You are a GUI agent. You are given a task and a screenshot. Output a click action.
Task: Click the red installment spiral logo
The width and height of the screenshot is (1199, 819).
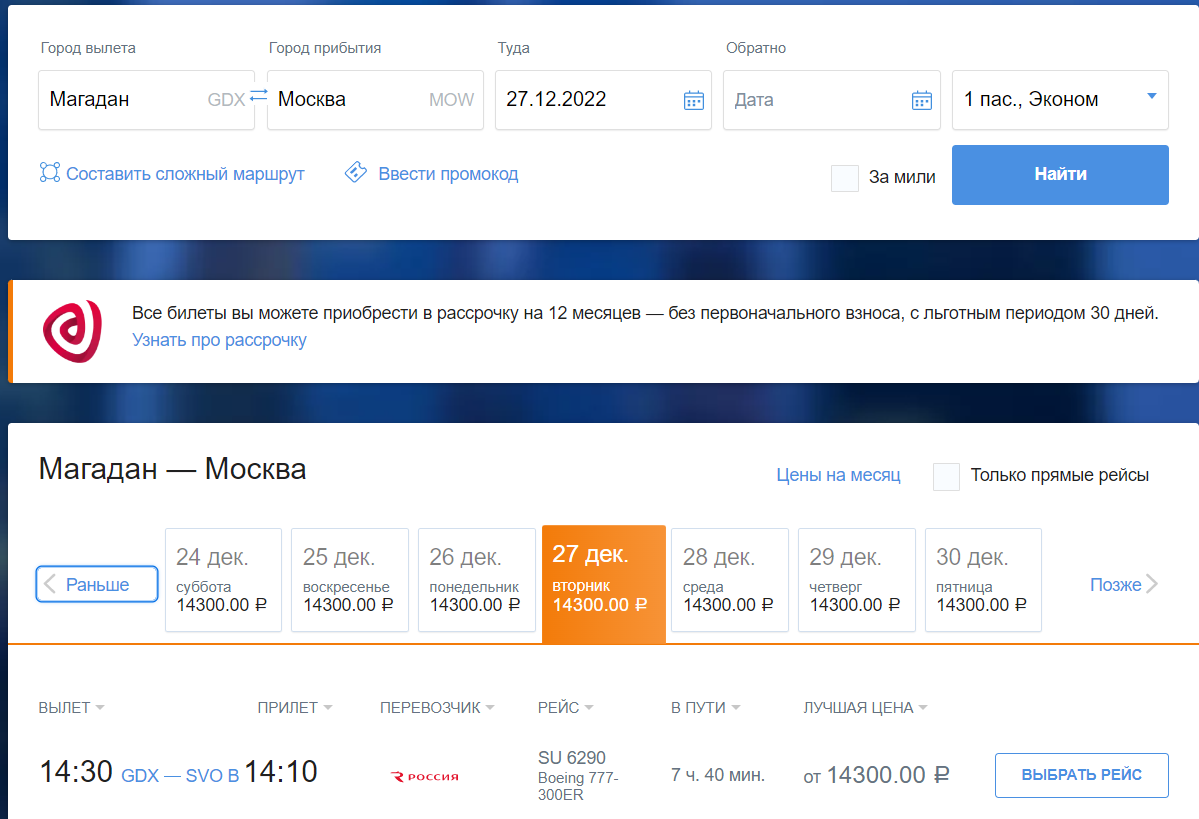[x=73, y=331]
